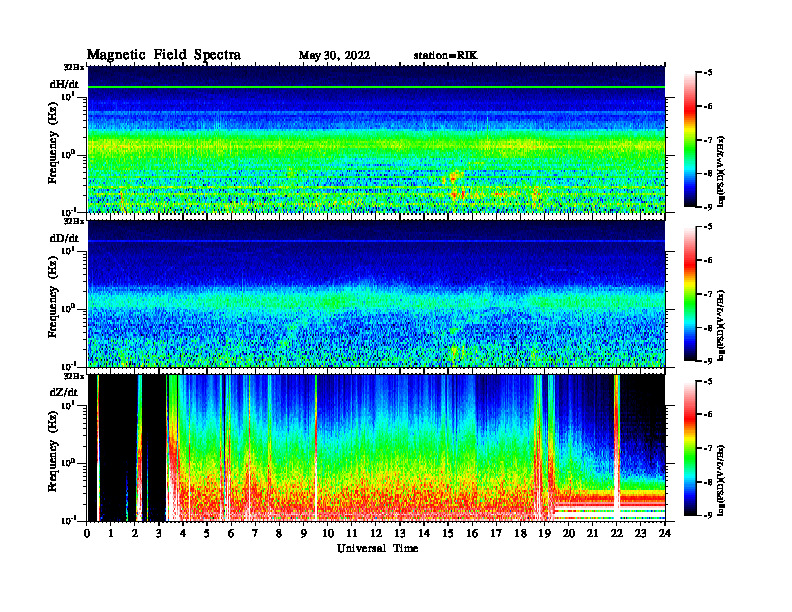Click the "dH/dt" panel label
The width and height of the screenshot is (792, 612).
[x=64, y=84]
